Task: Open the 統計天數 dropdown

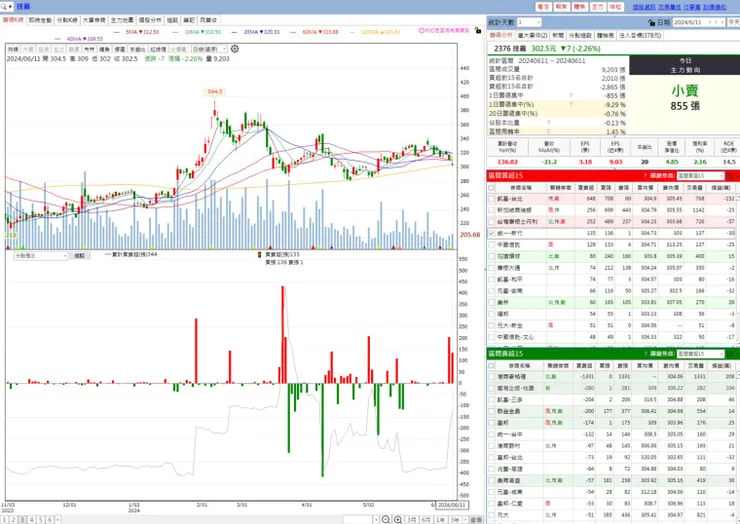Action: [529, 22]
